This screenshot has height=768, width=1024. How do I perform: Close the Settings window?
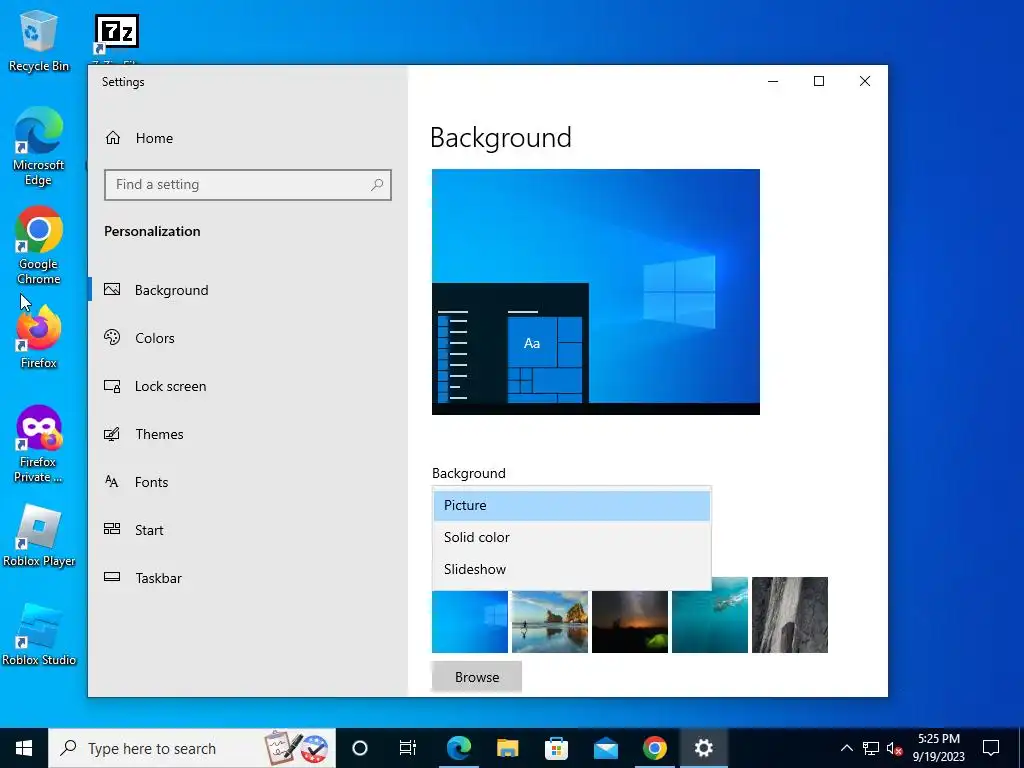pyautogui.click(x=865, y=81)
